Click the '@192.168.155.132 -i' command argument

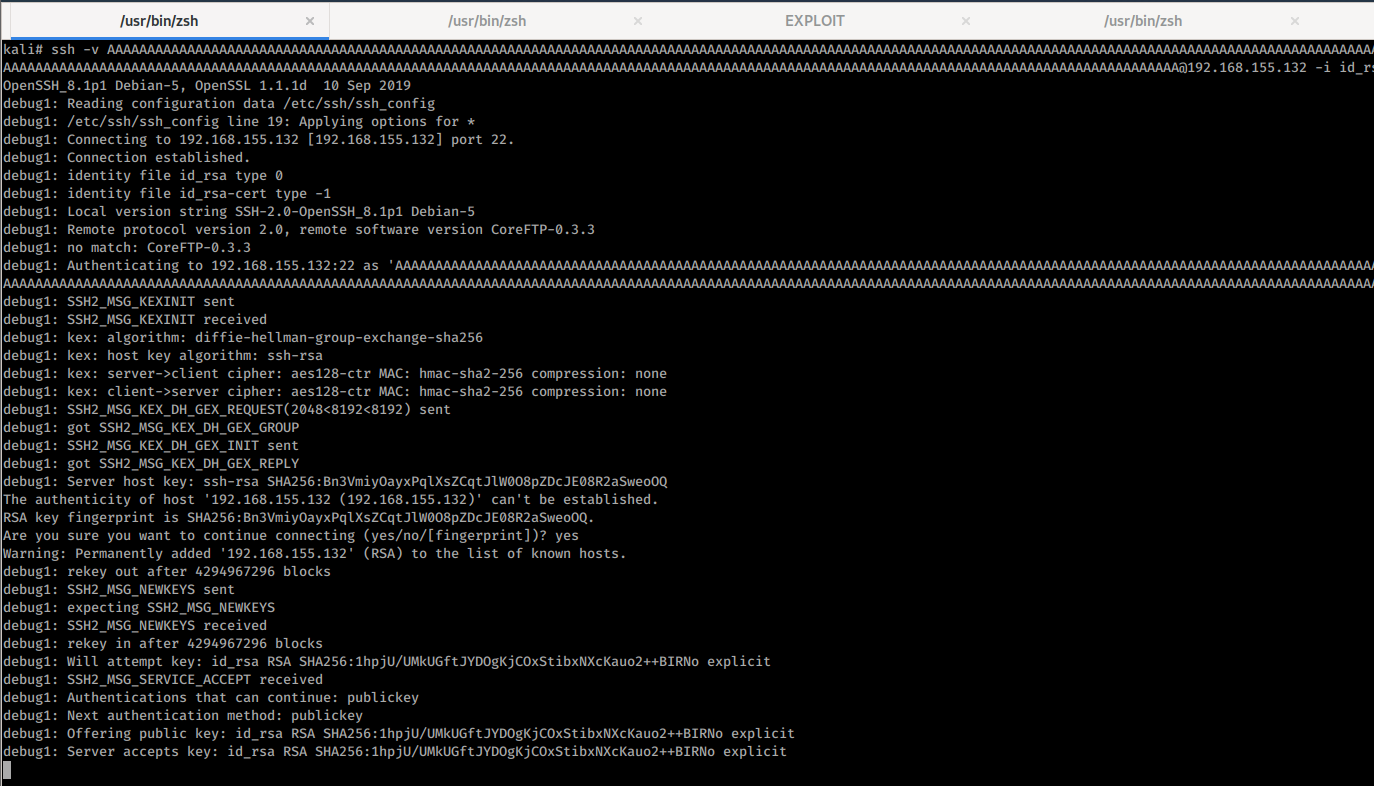1254,67
